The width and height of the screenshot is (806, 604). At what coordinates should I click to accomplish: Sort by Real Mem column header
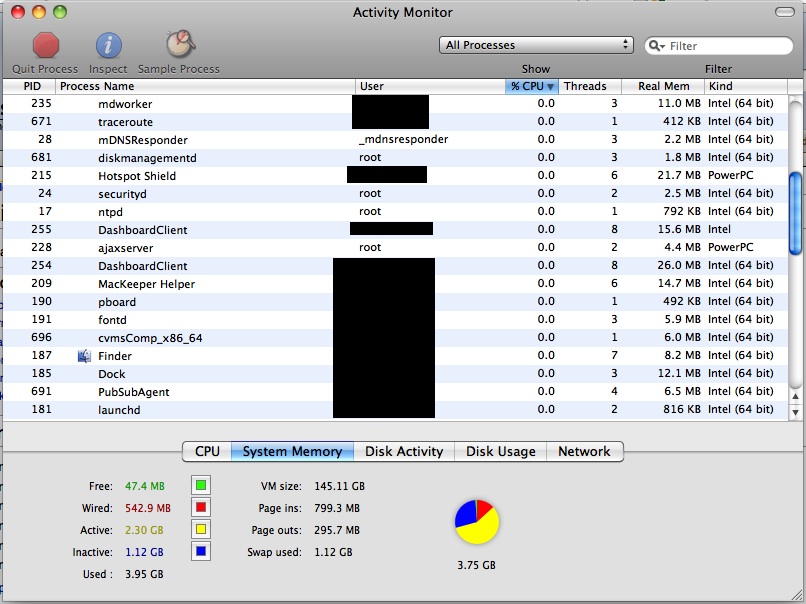click(x=663, y=86)
